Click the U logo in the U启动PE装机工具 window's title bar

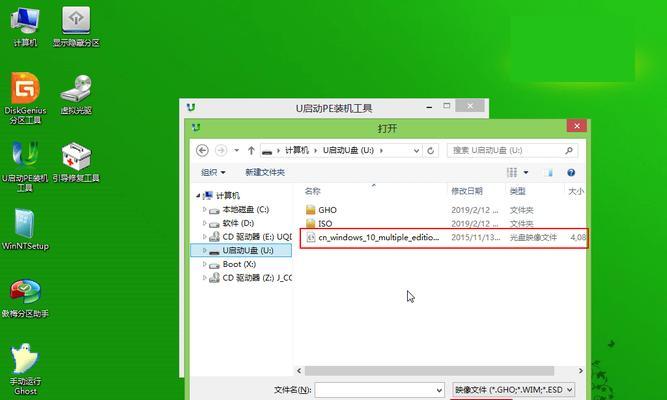click(x=191, y=107)
